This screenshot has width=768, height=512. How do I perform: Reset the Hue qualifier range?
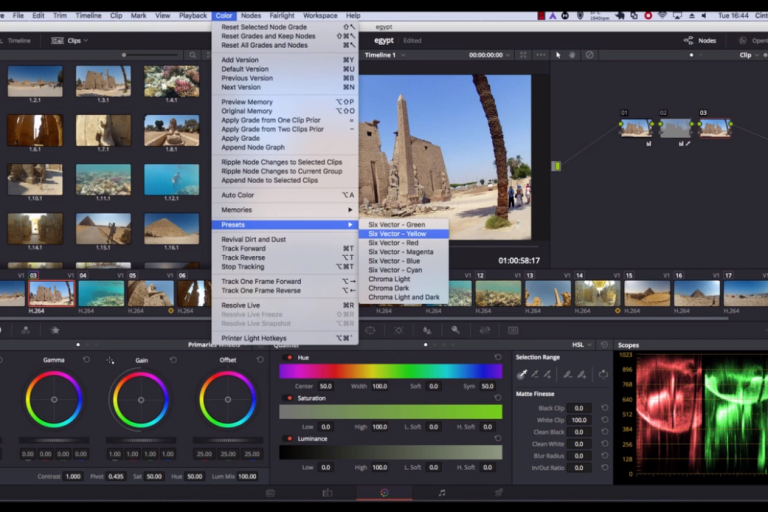498,357
